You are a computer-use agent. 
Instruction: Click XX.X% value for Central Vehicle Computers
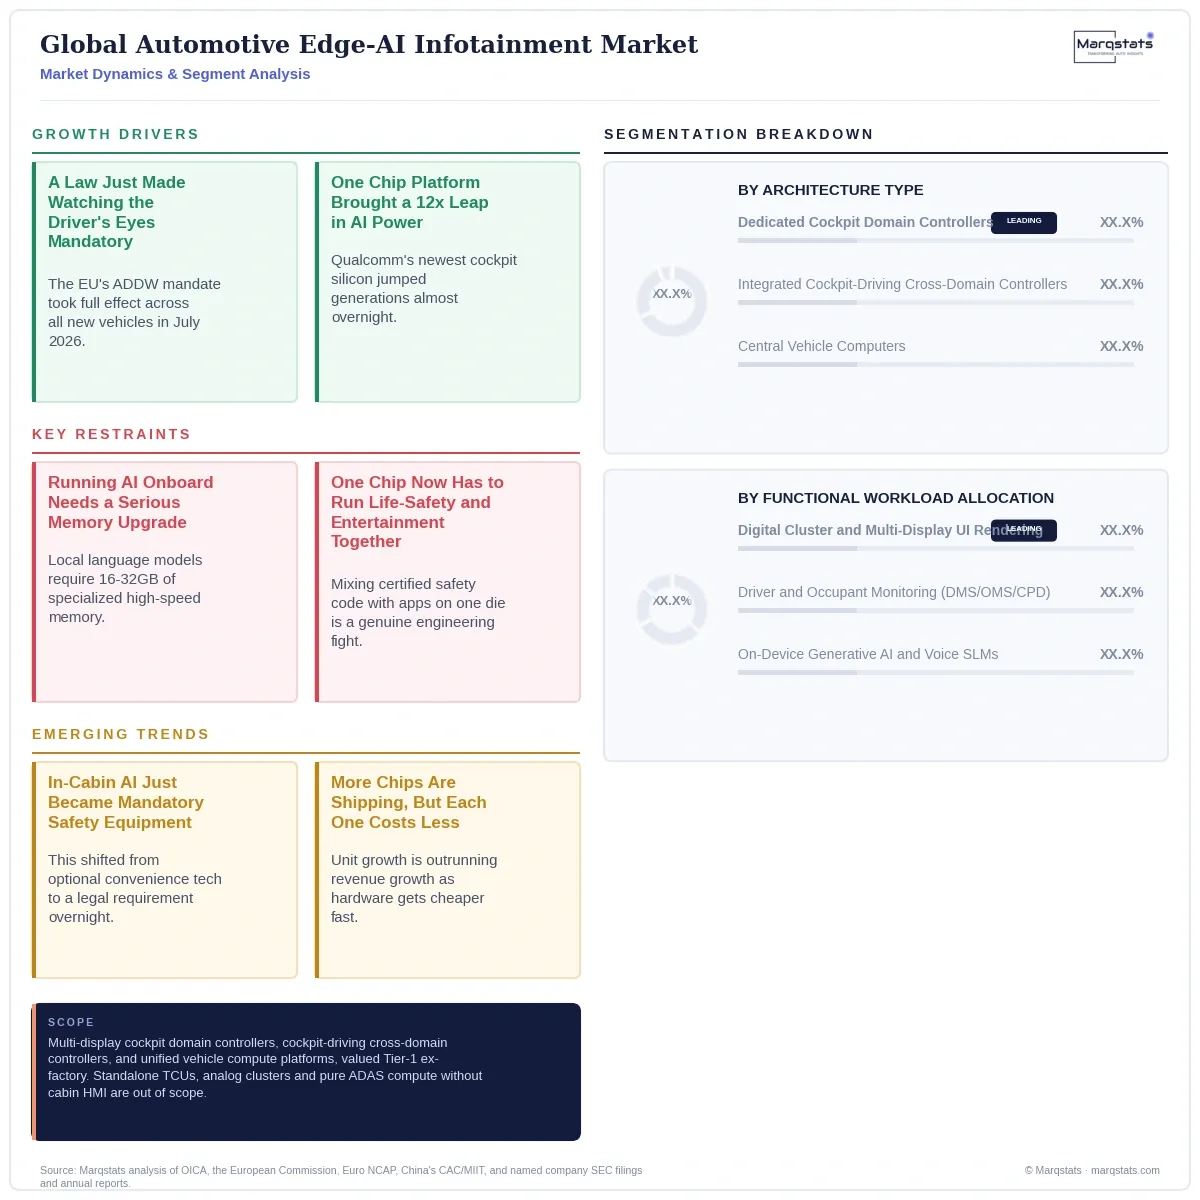[x=1122, y=346]
